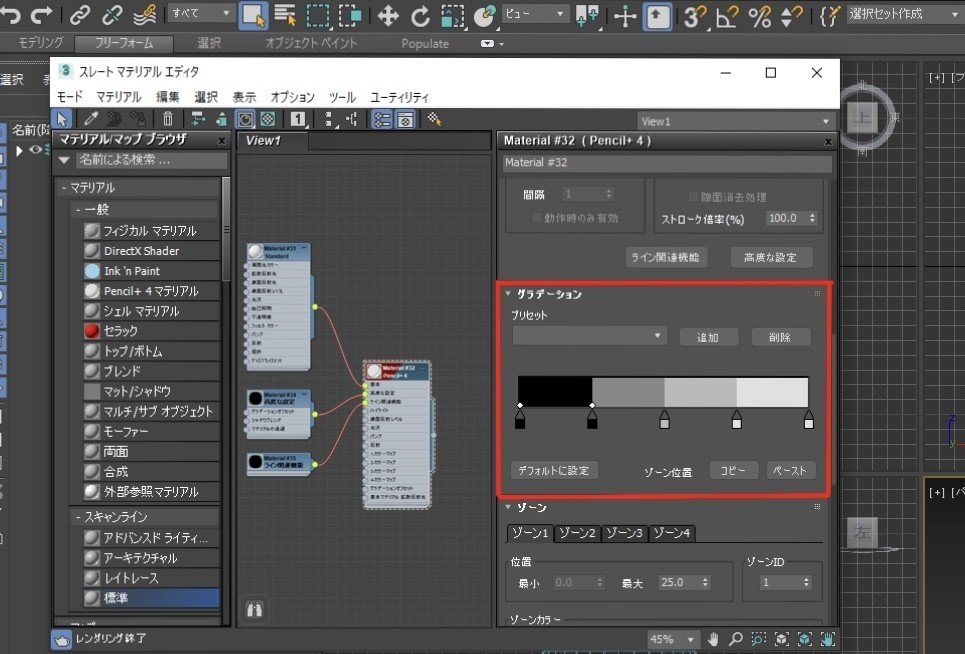Screen dimensions: 965x654
Task: Undo the last action in main toolbar
Action: click(x=10, y=14)
